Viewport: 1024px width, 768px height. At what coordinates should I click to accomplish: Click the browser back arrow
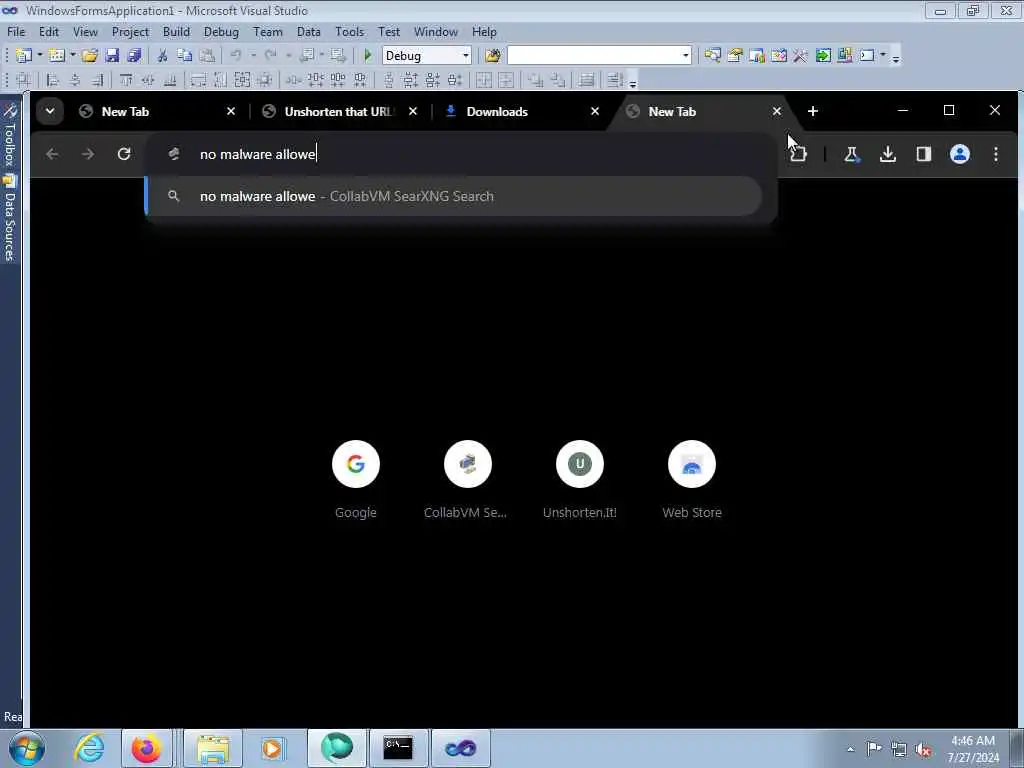pos(52,154)
